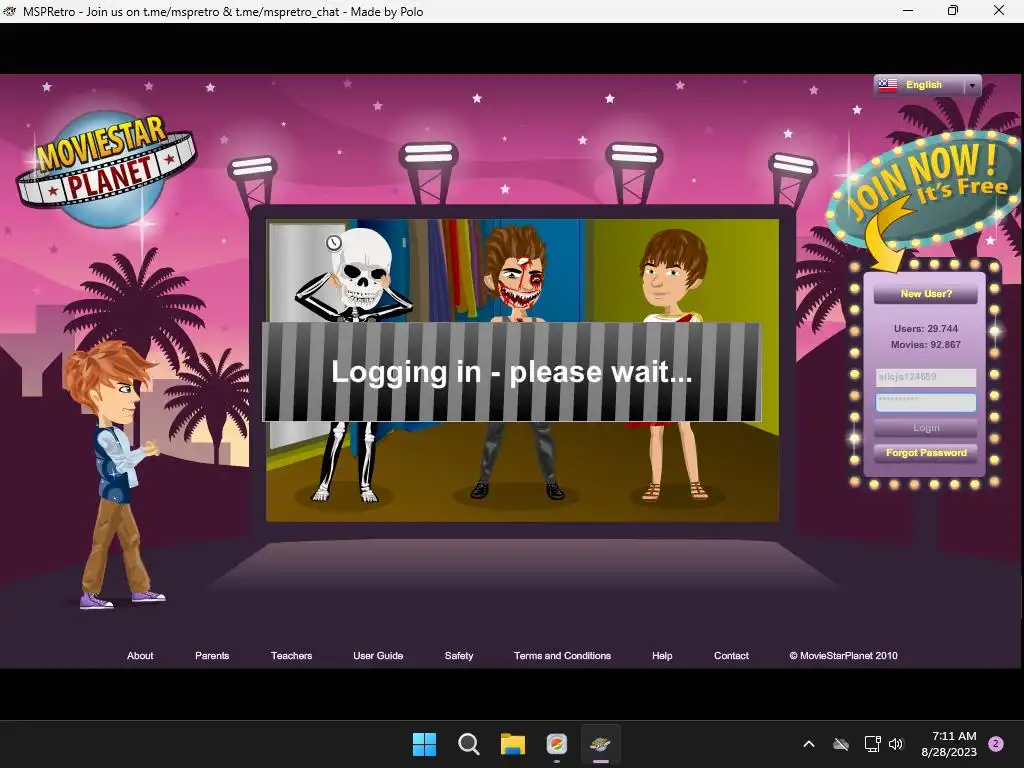Show hidden system tray icons
The image size is (1024, 768).
point(808,744)
